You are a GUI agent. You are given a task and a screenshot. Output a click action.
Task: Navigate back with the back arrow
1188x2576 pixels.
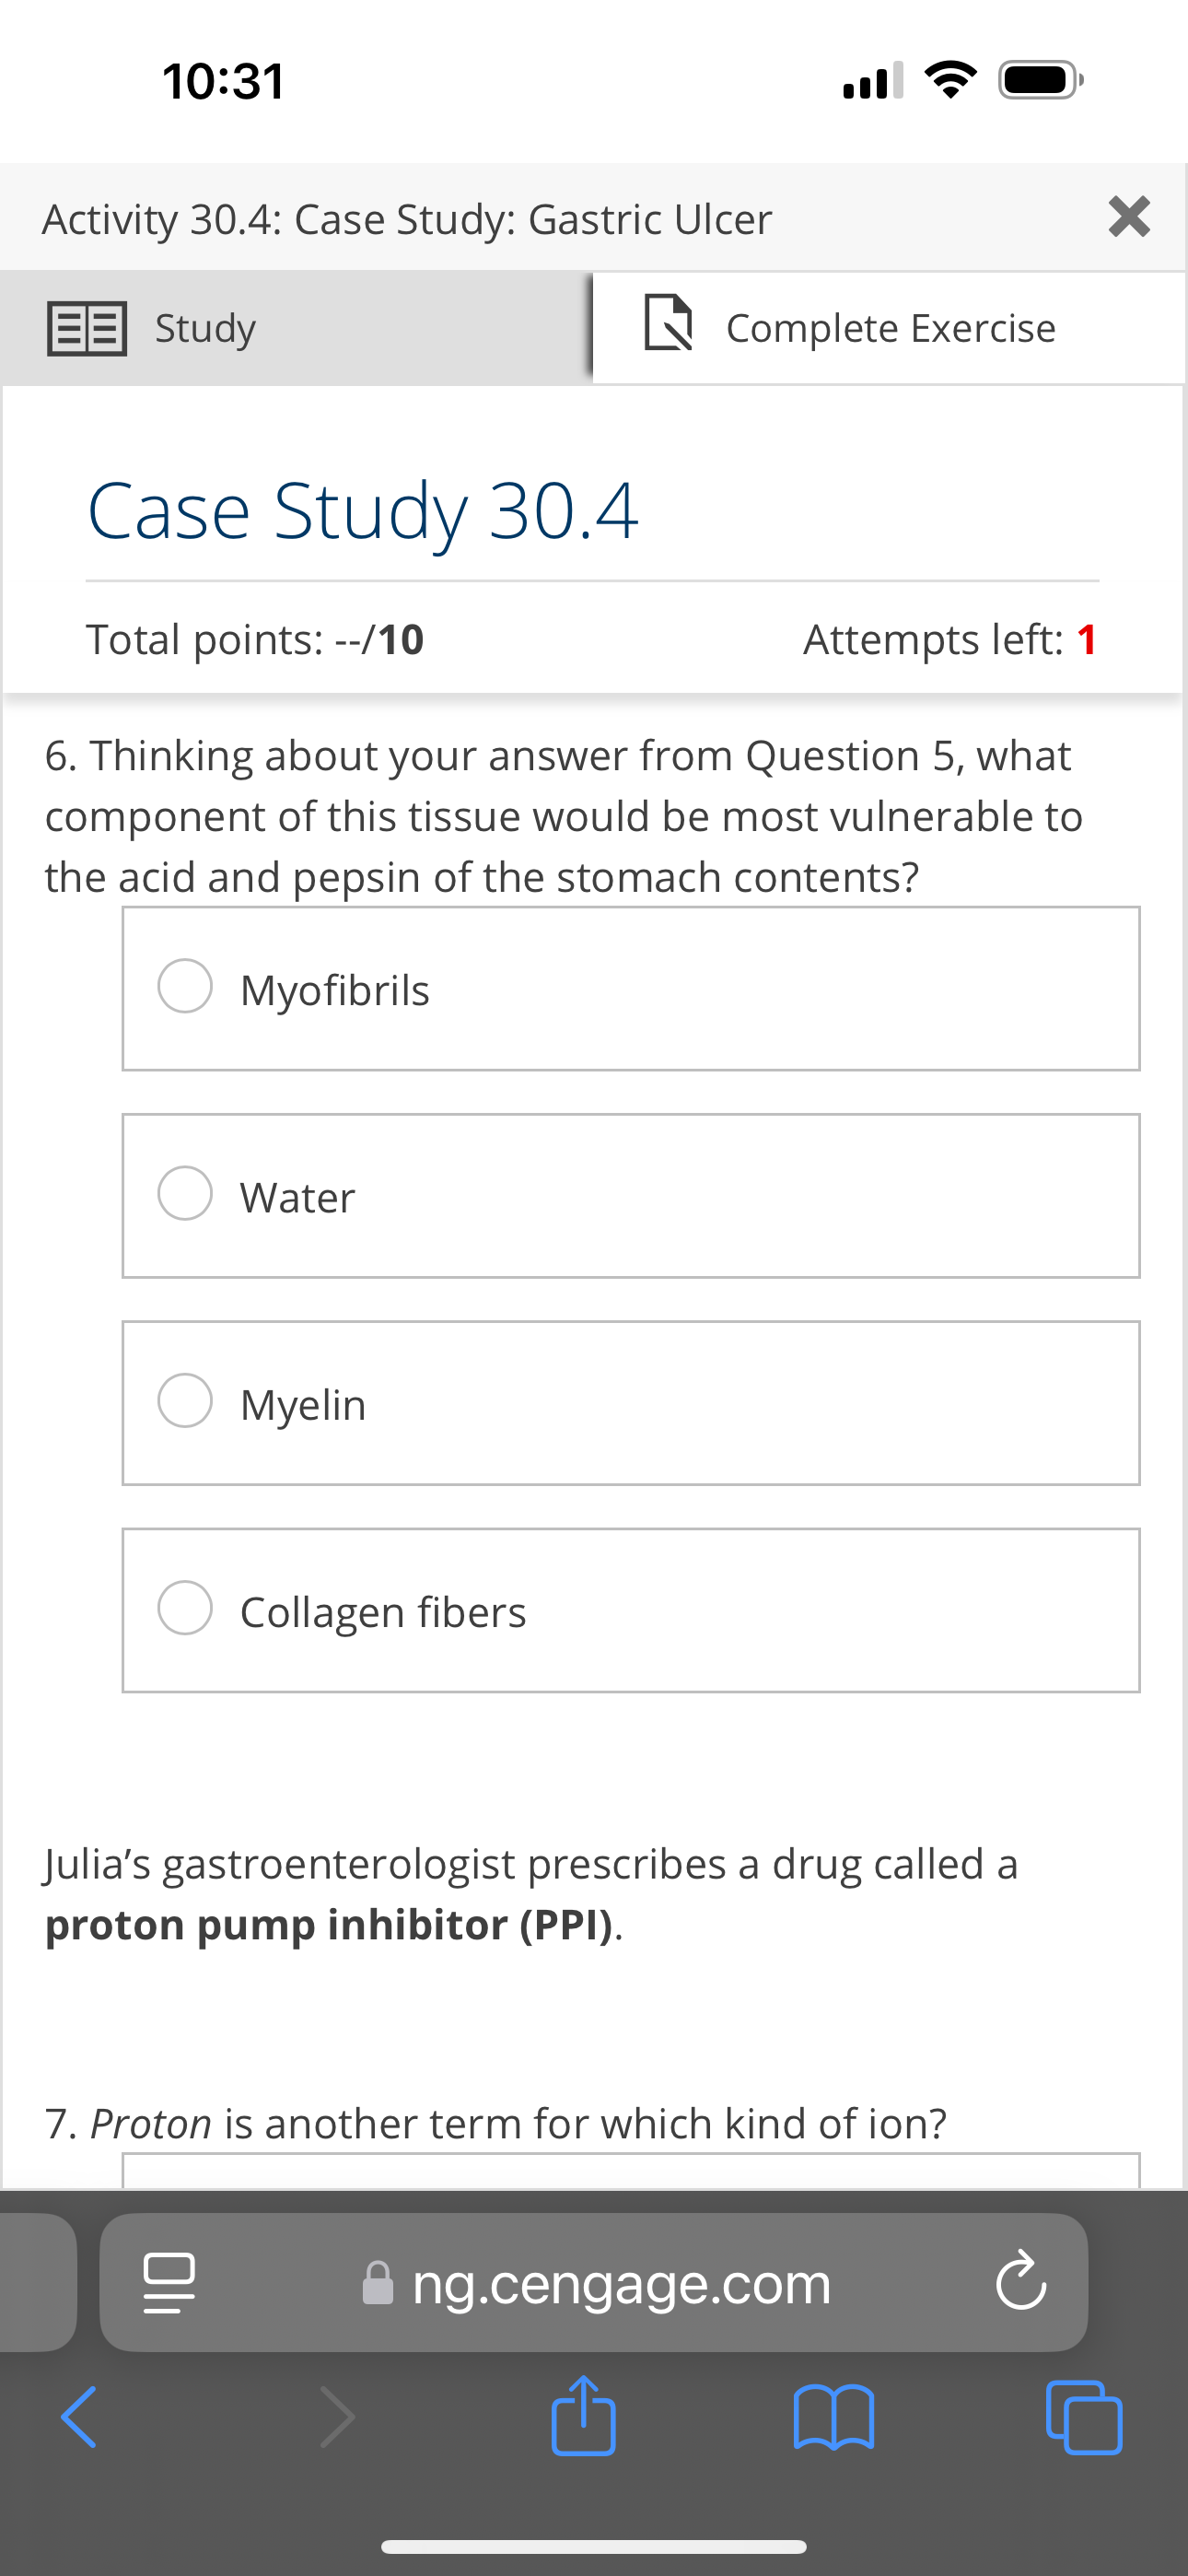(79, 2419)
